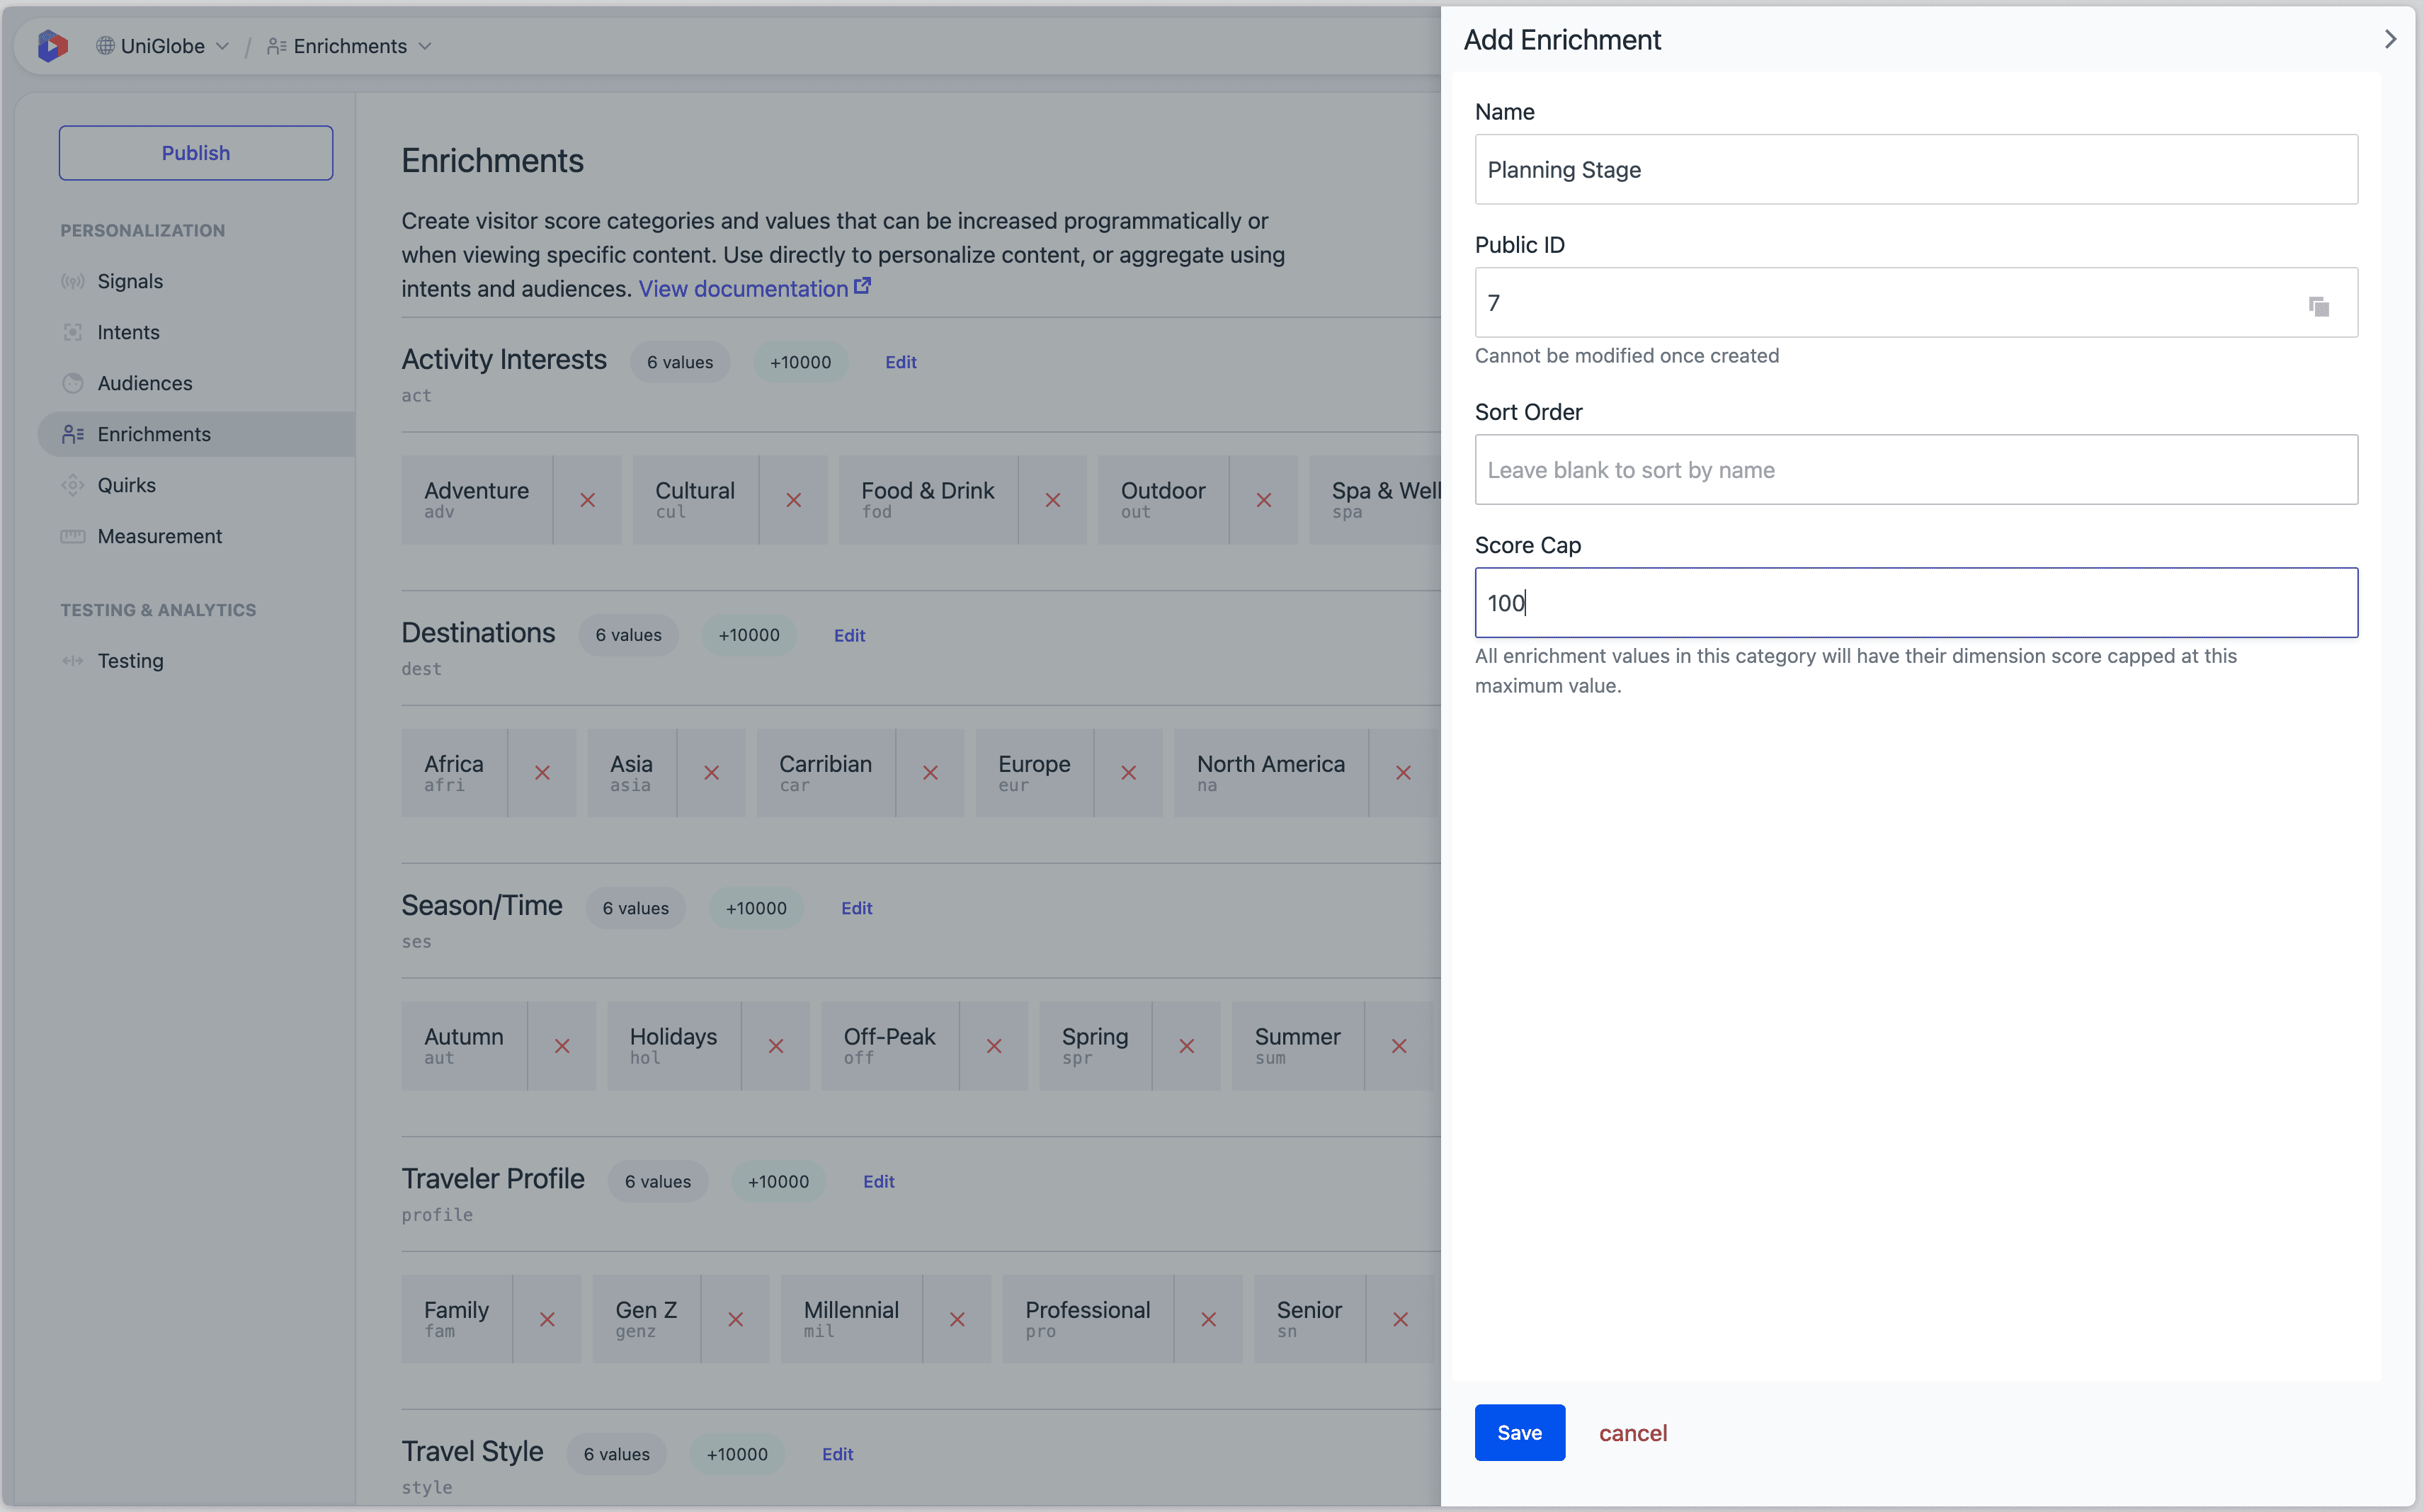Remove the Asia destination value
The image size is (2424, 1512).
[711, 773]
